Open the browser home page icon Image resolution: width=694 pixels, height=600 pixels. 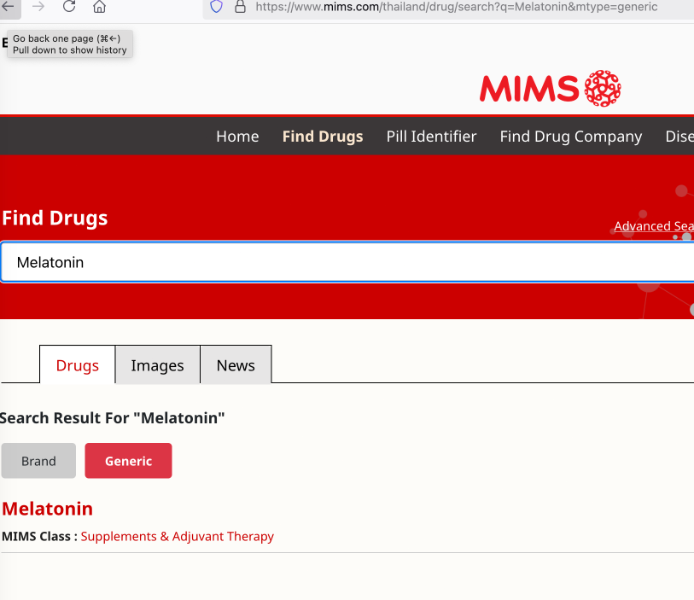click(x=99, y=7)
